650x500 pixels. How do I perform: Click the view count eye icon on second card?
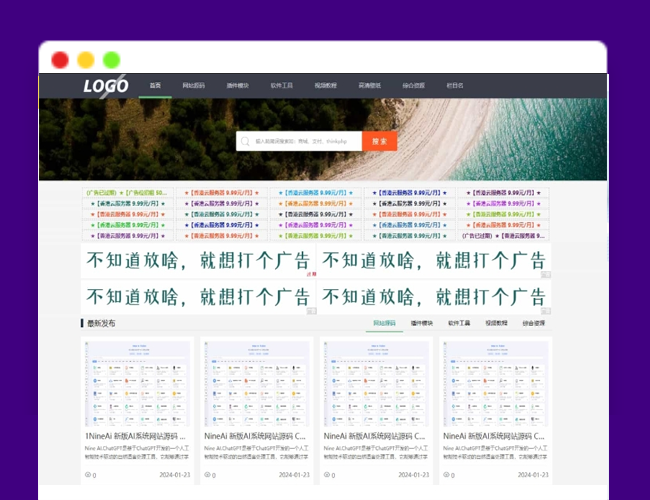[x=208, y=475]
